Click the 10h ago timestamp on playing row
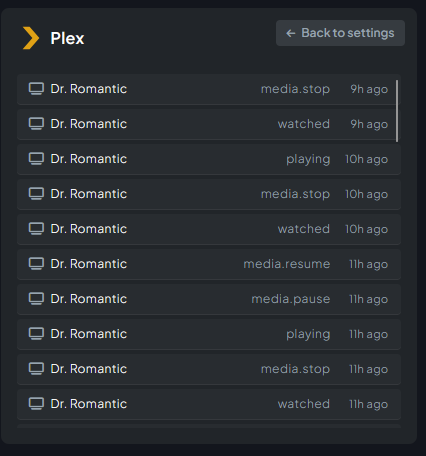Screen dimensions: 426x456 [x=366, y=159]
